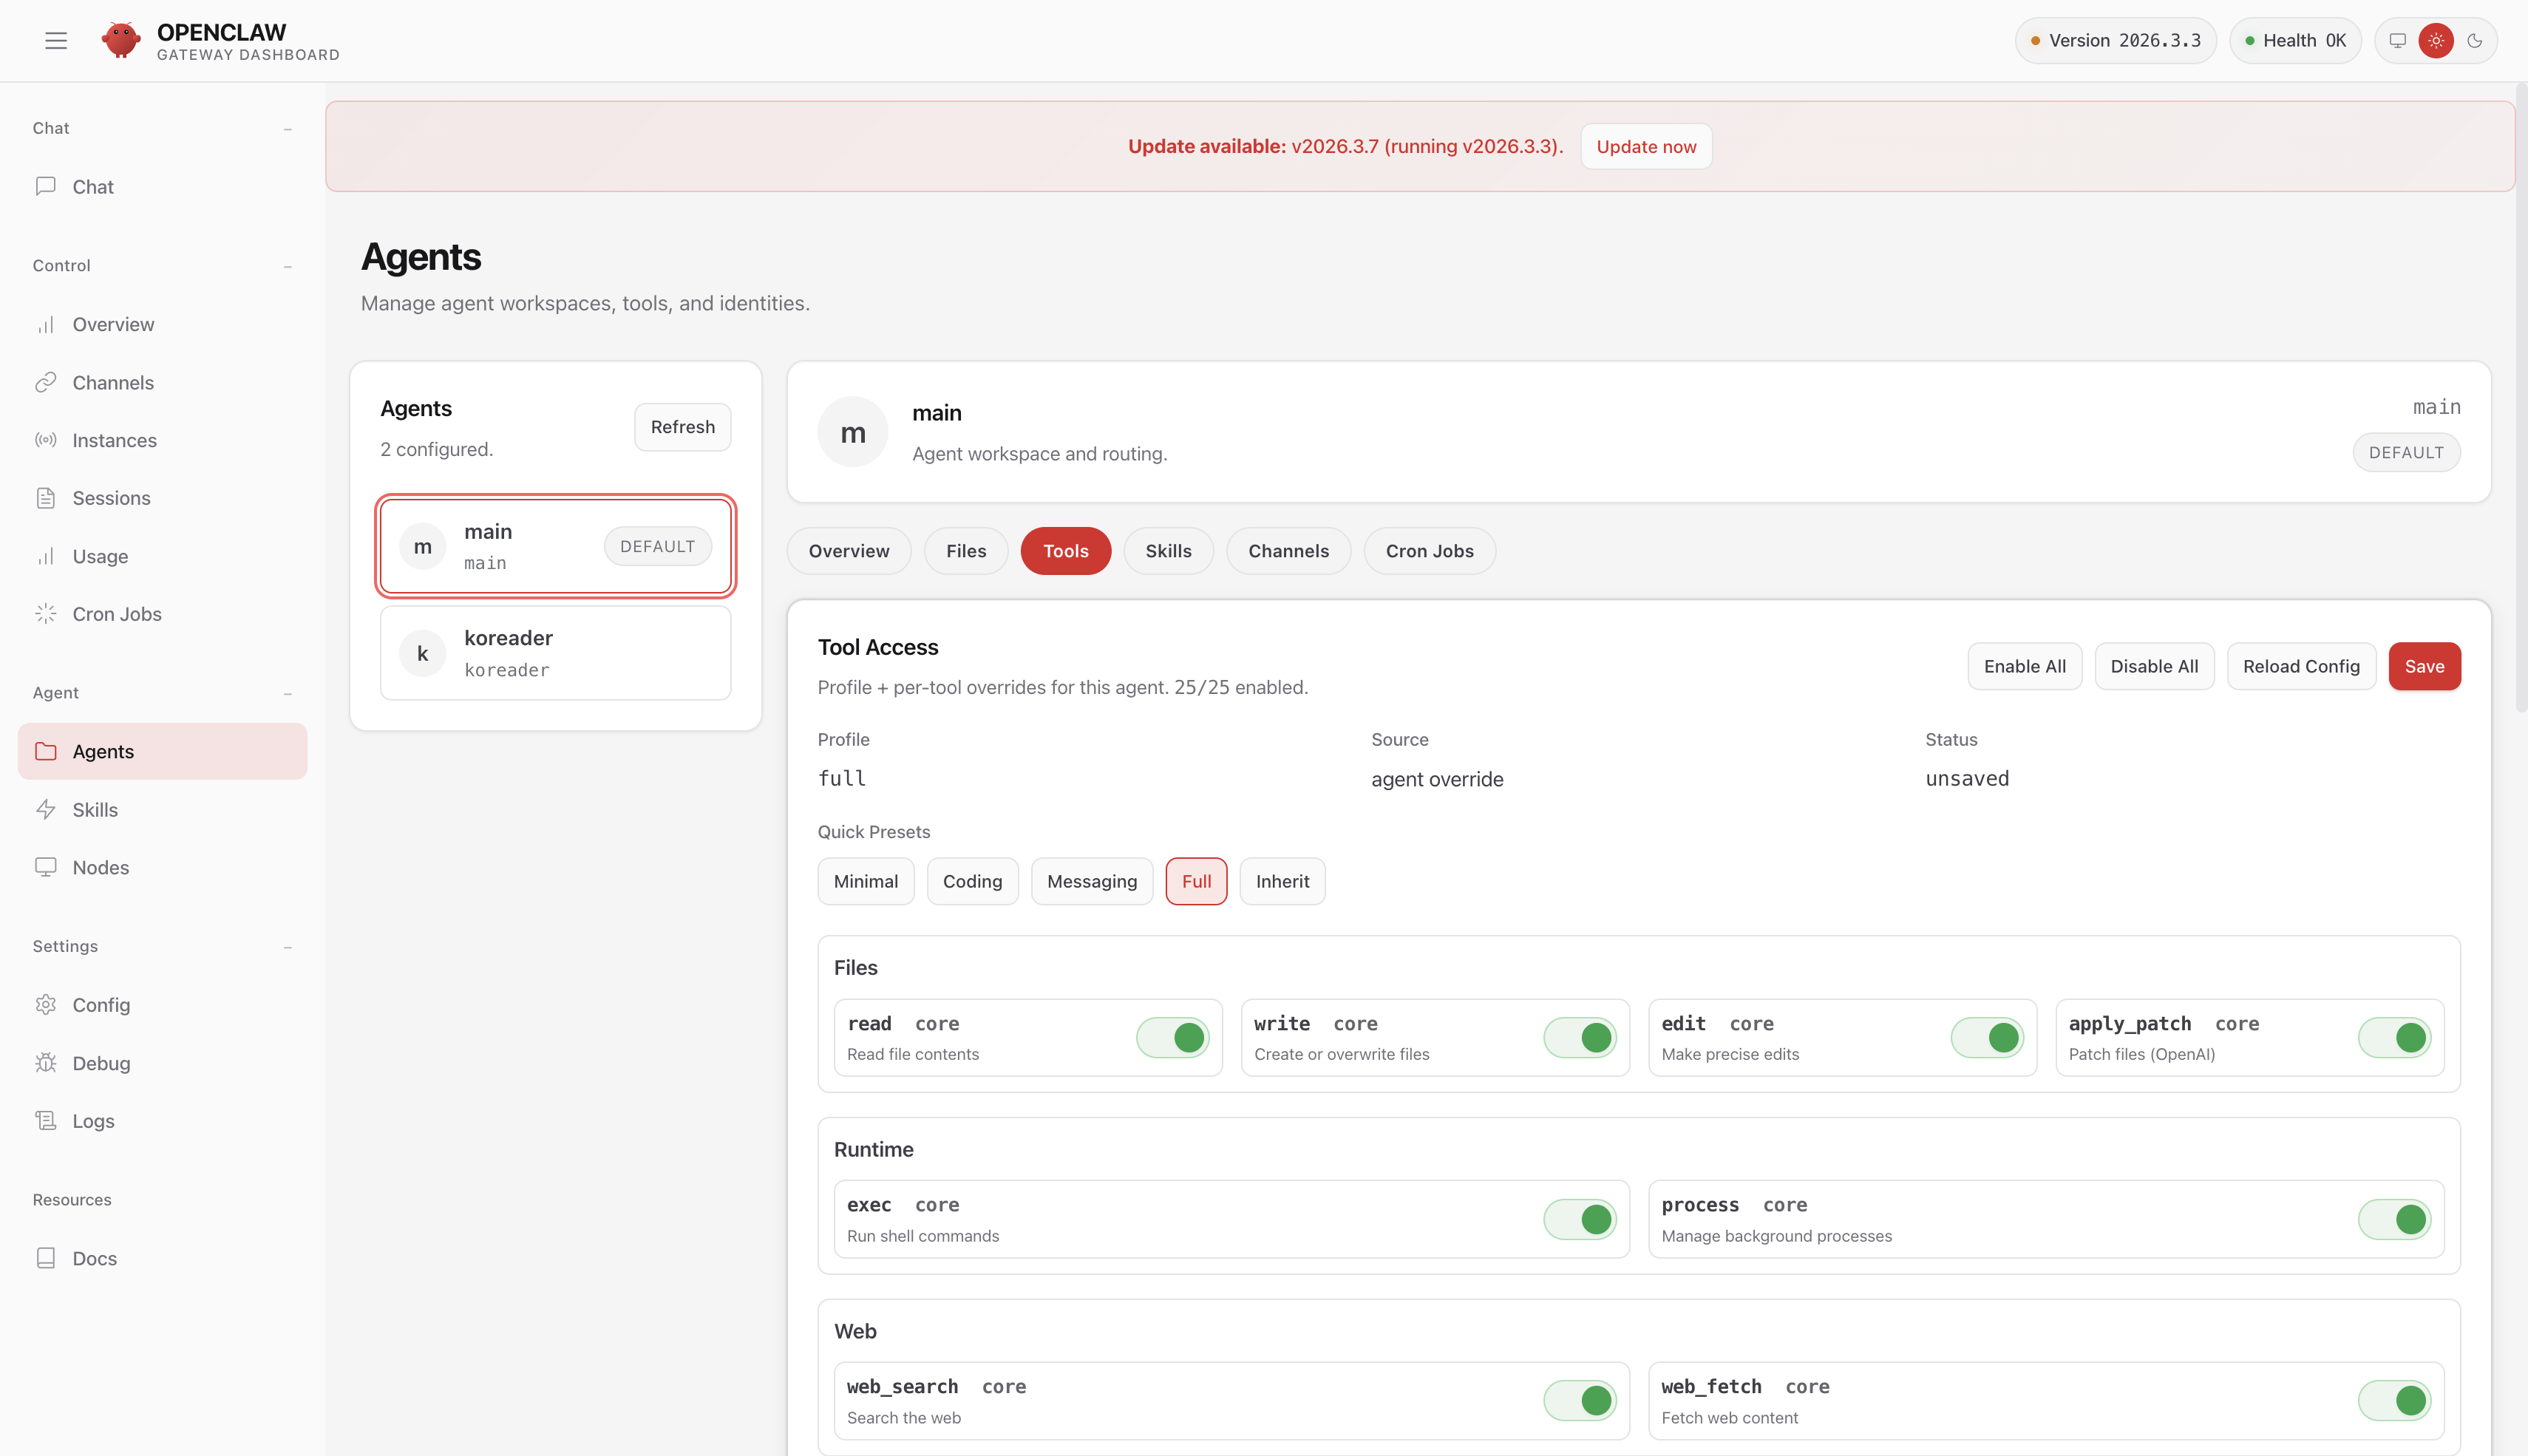Select the system theme monitor icon

tap(2397, 40)
